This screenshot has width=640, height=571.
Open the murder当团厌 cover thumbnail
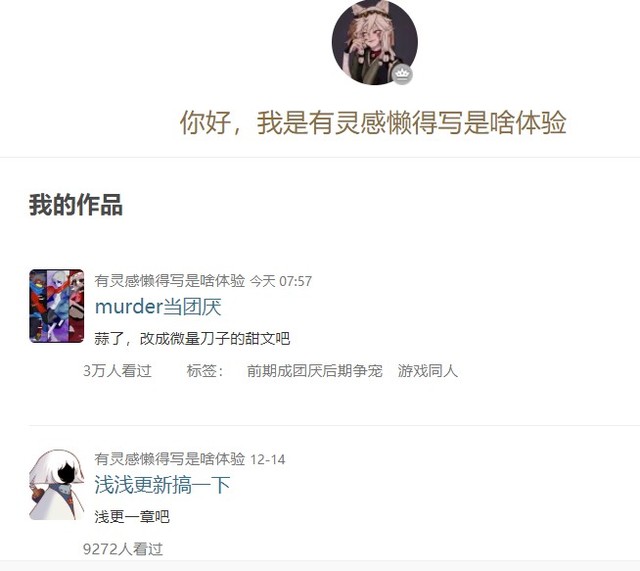57,306
